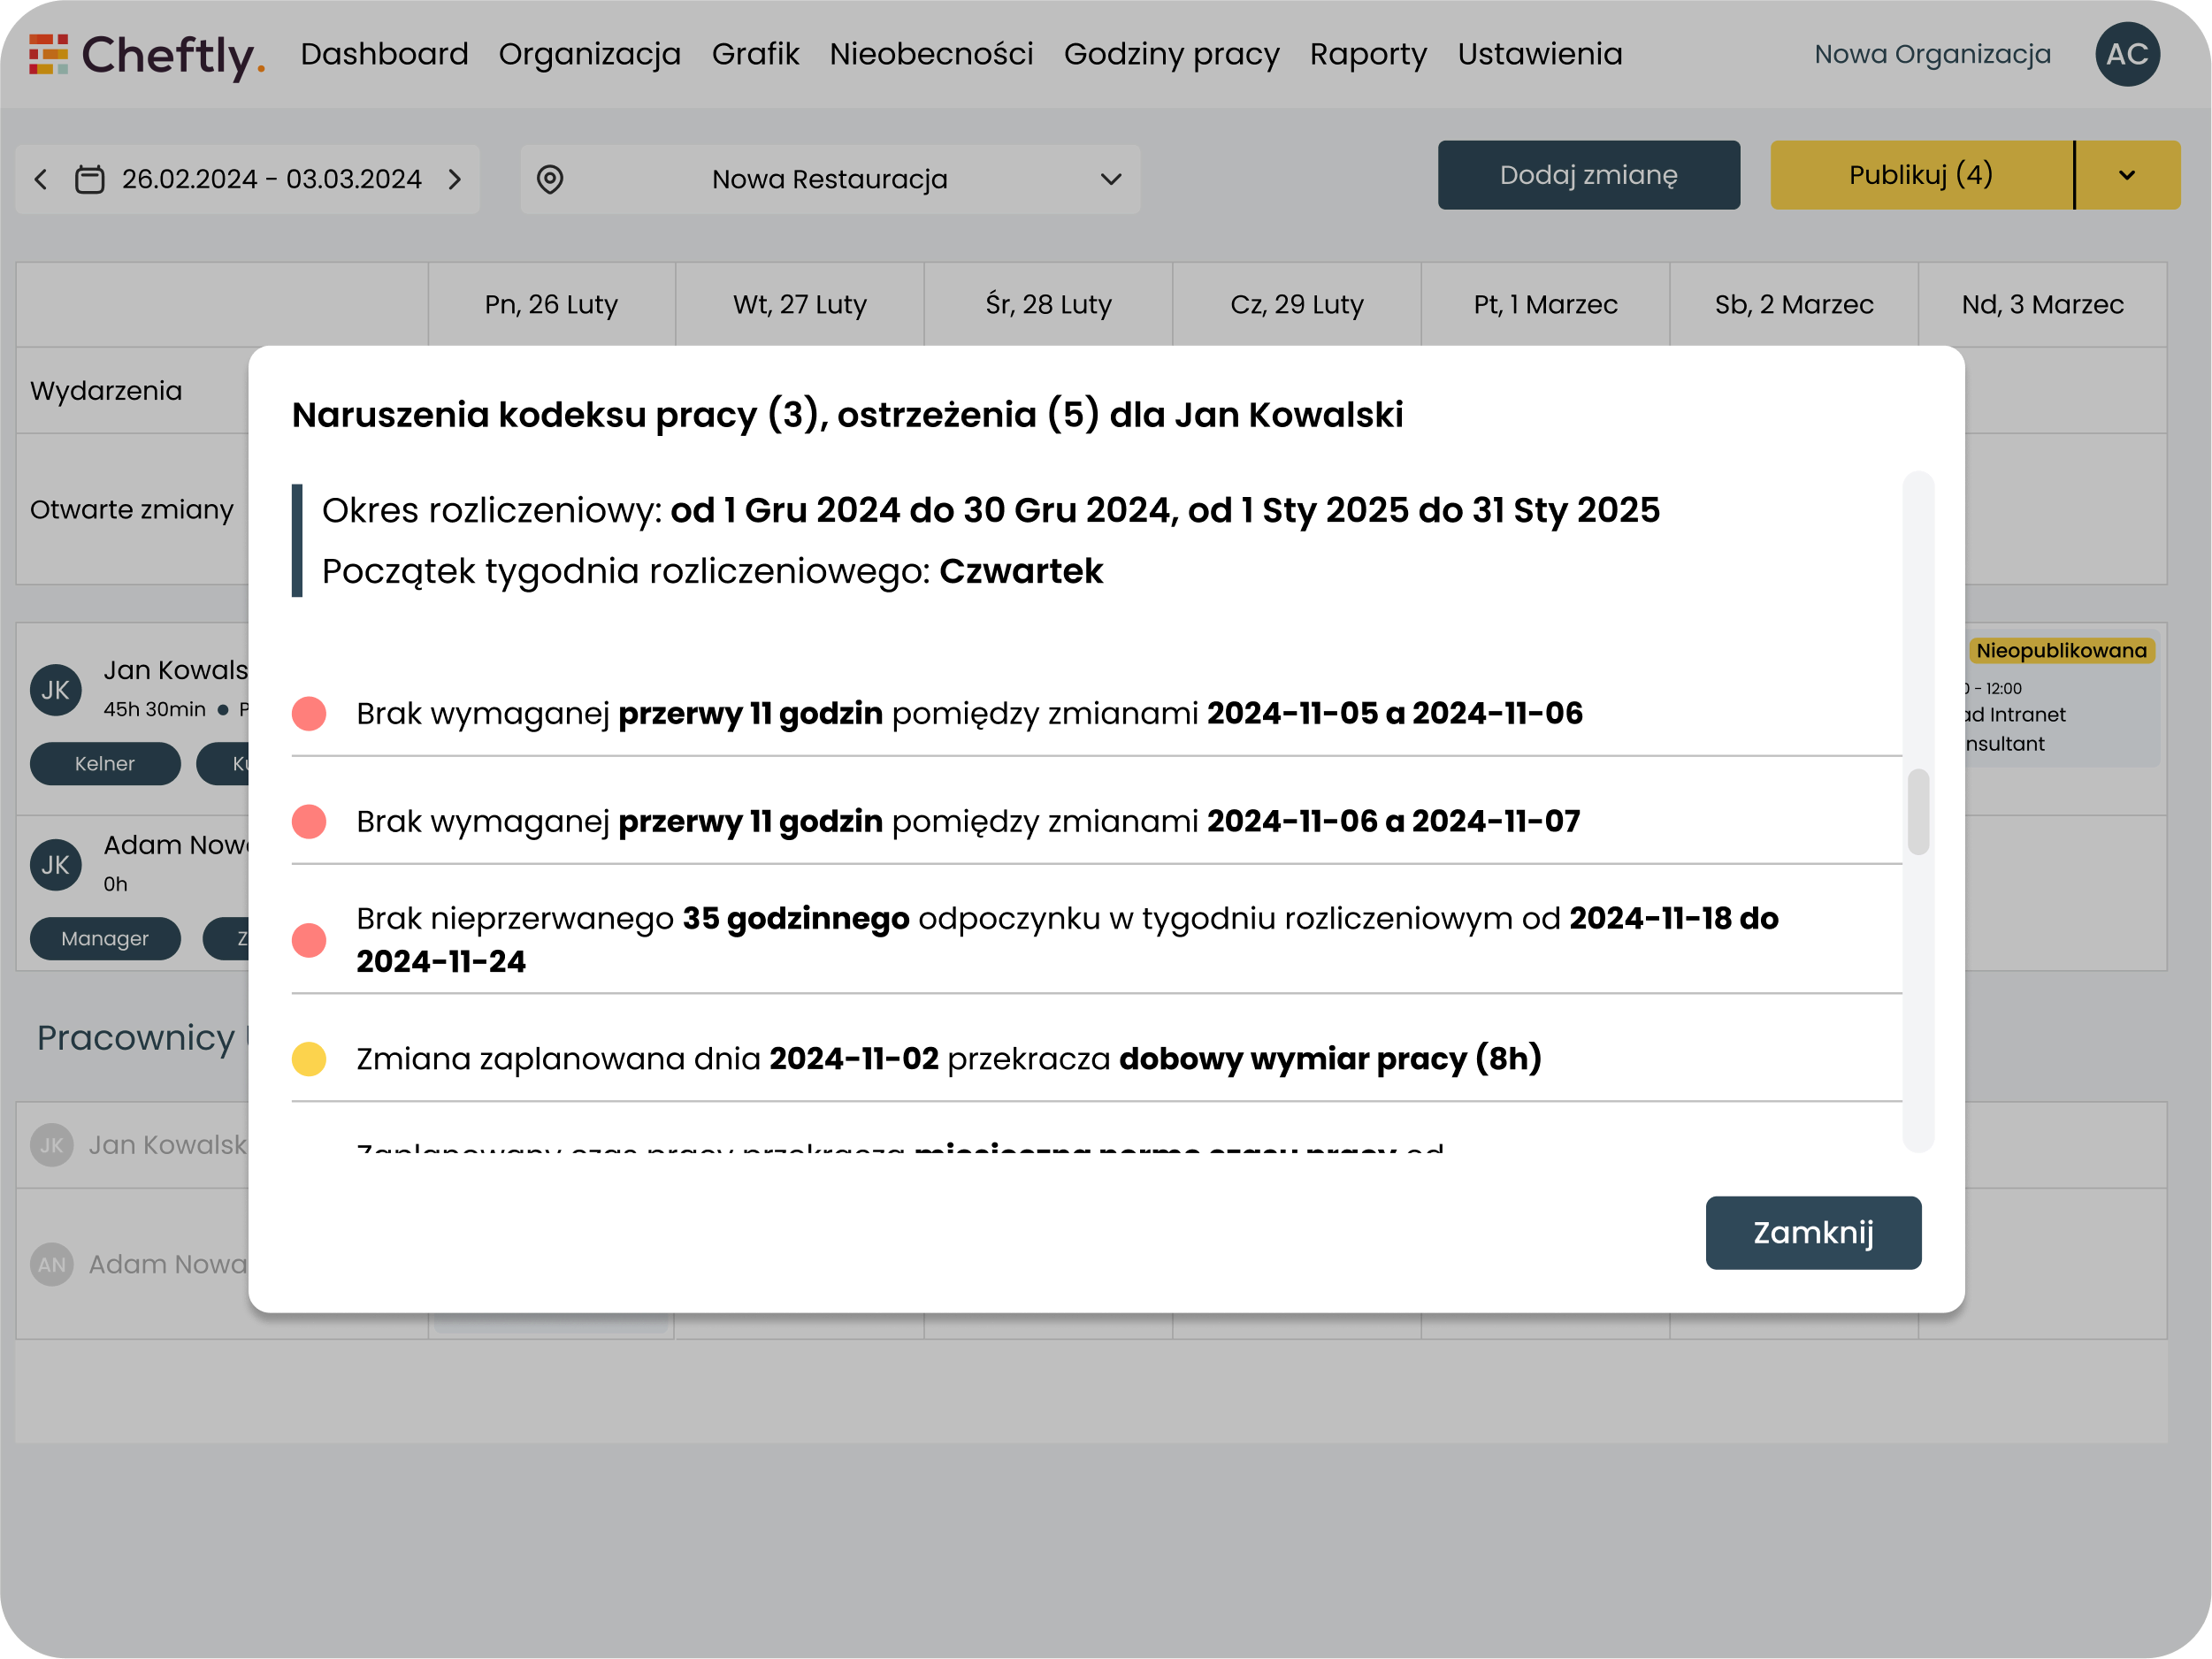Image resolution: width=2212 pixels, height=1659 pixels.
Task: Expand the Nowa Restauracja location dropdown
Action: tap(830, 179)
